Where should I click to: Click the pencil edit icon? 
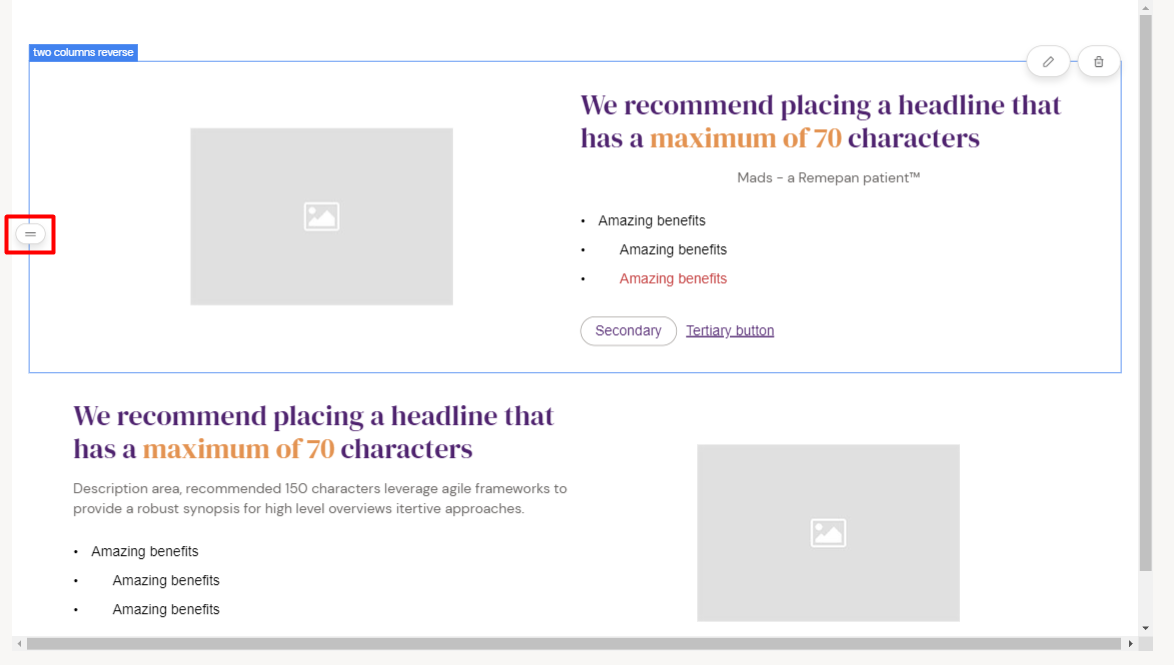coord(1048,62)
